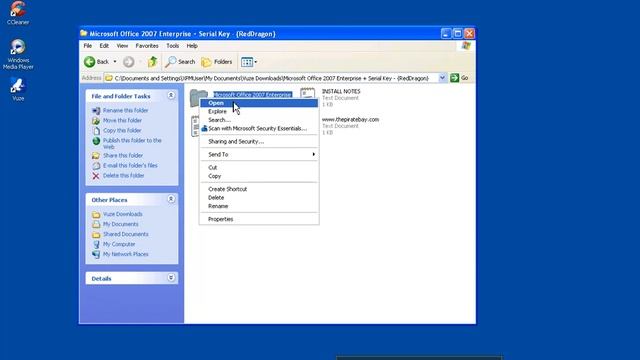640x360 pixels.
Task: Click the Vuze Downloads folder icon
Action: coord(96,214)
